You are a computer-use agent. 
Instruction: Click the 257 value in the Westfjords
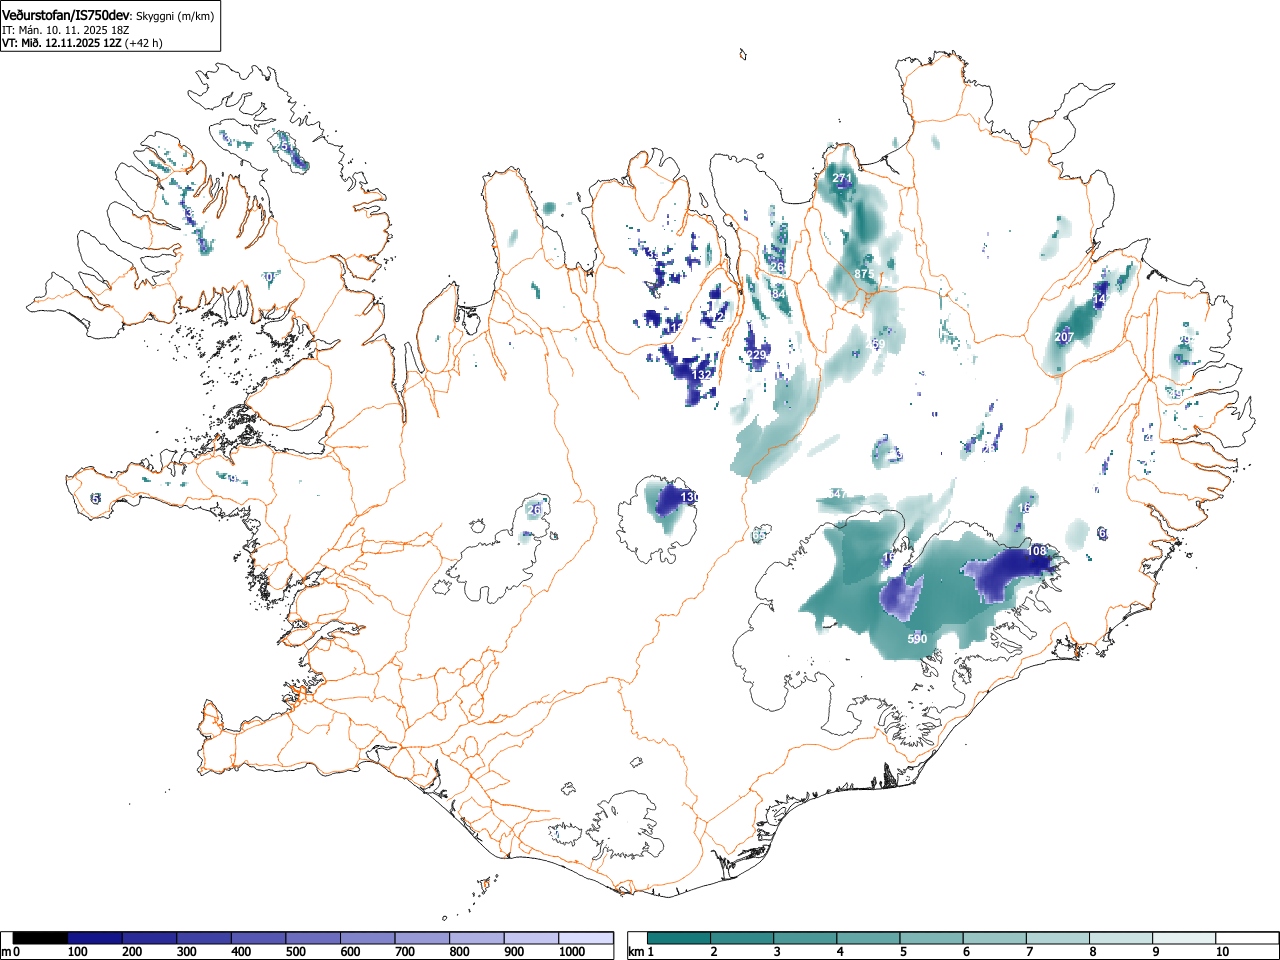point(285,146)
